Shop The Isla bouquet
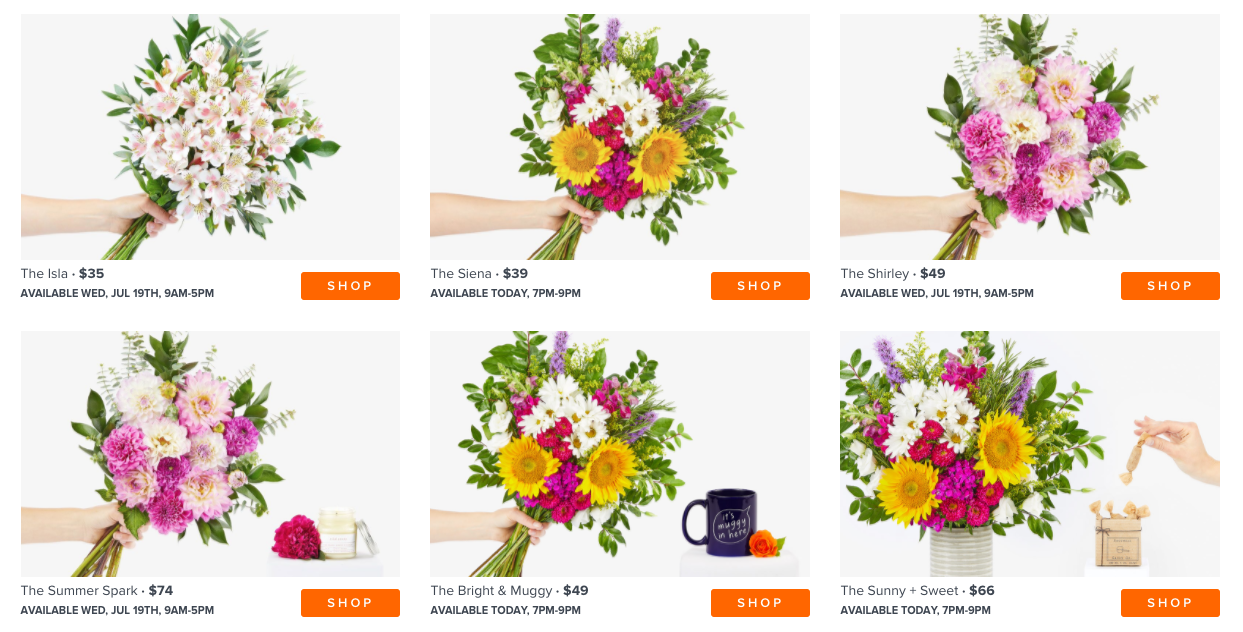The height and width of the screenshot is (632, 1243). (350, 286)
